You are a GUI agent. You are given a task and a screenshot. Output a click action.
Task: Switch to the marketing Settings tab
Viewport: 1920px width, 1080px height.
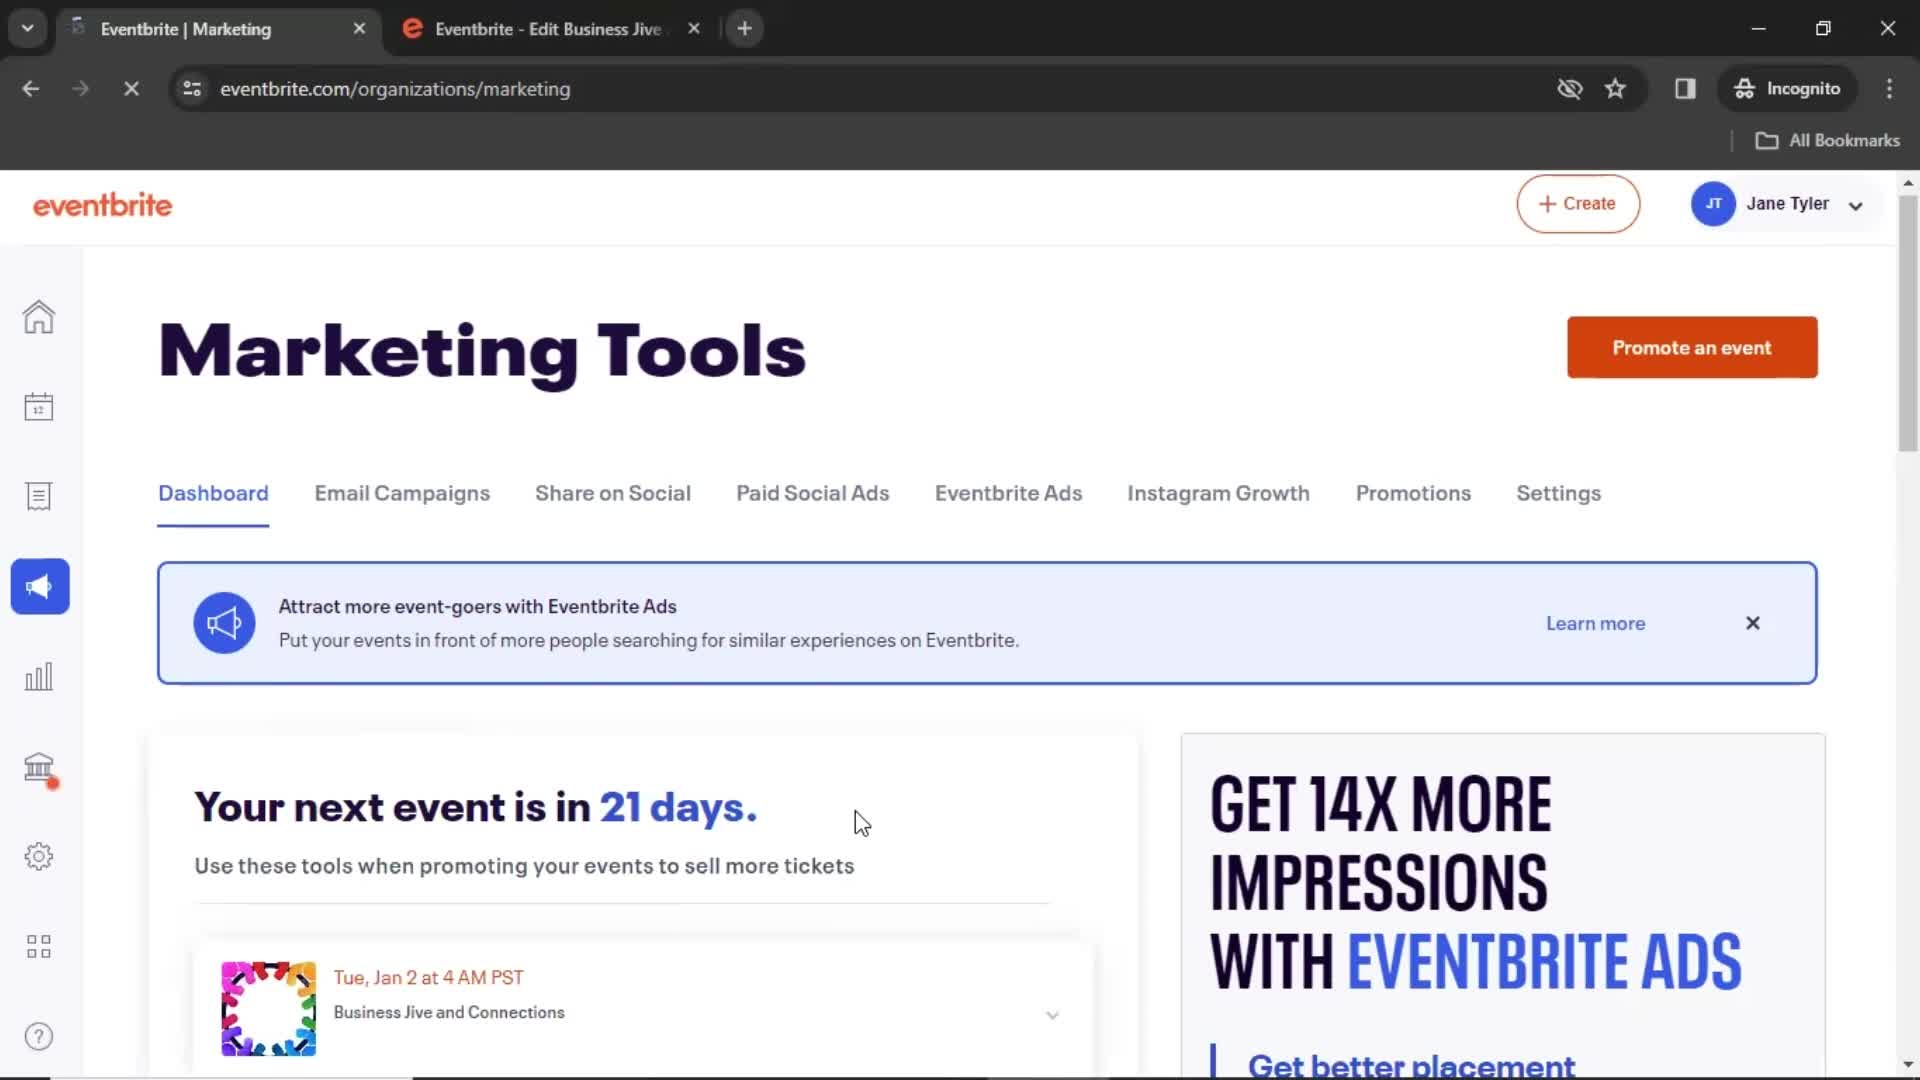[x=1558, y=494]
